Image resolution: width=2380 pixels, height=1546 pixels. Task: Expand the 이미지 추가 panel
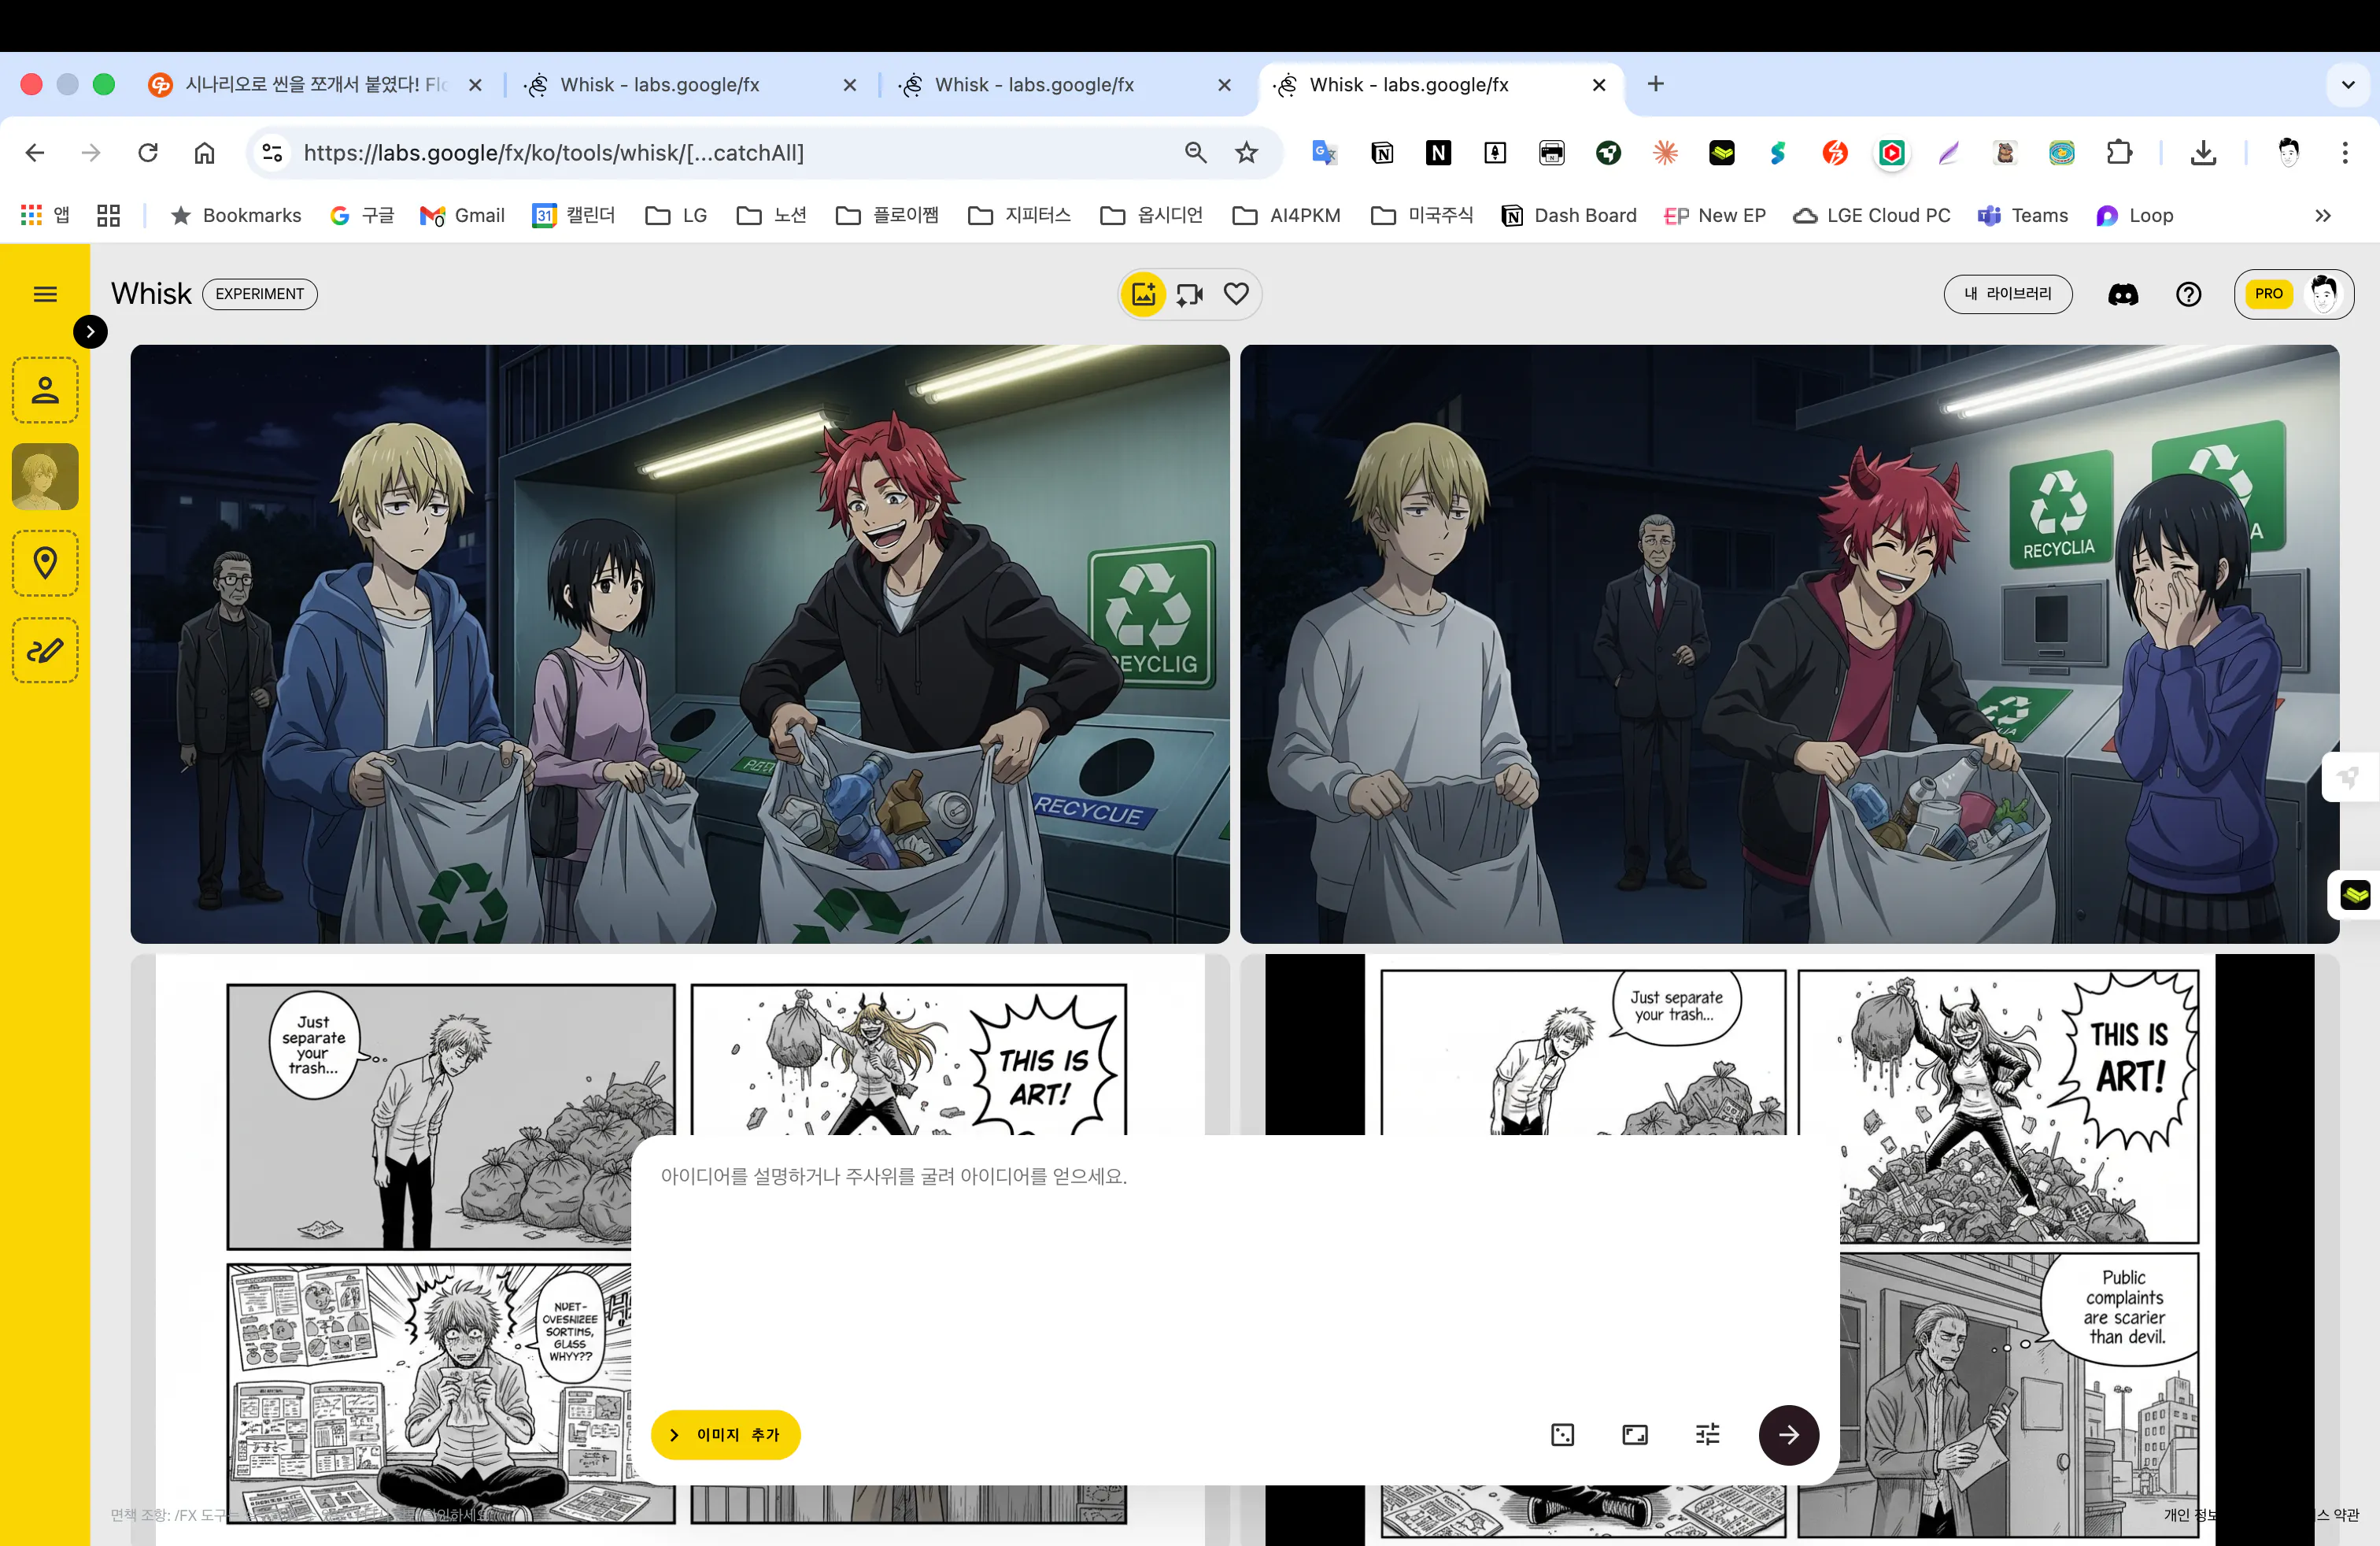click(x=725, y=1435)
